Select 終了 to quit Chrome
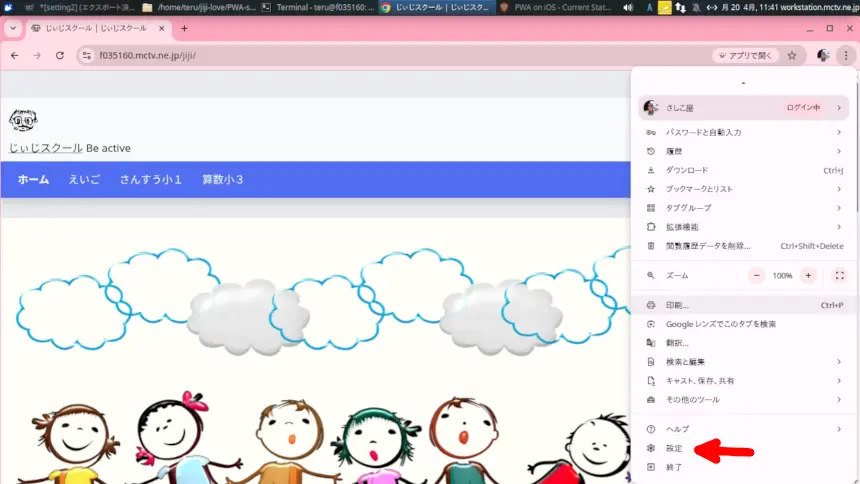 (744, 468)
